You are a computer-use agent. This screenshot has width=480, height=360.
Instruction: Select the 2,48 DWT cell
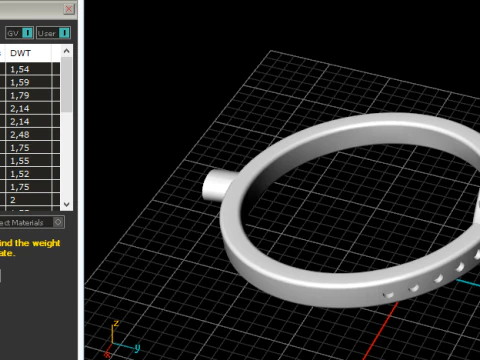pyautogui.click(x=28, y=134)
